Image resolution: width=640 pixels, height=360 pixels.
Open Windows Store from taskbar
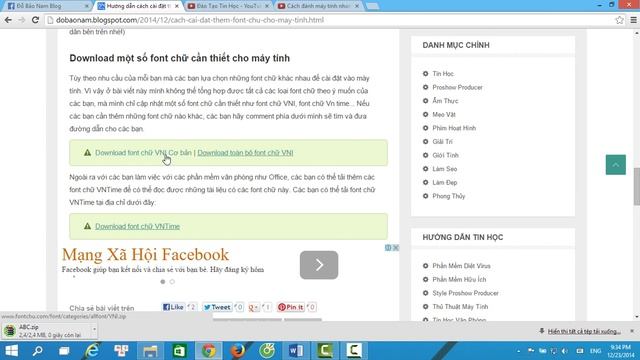(179, 351)
